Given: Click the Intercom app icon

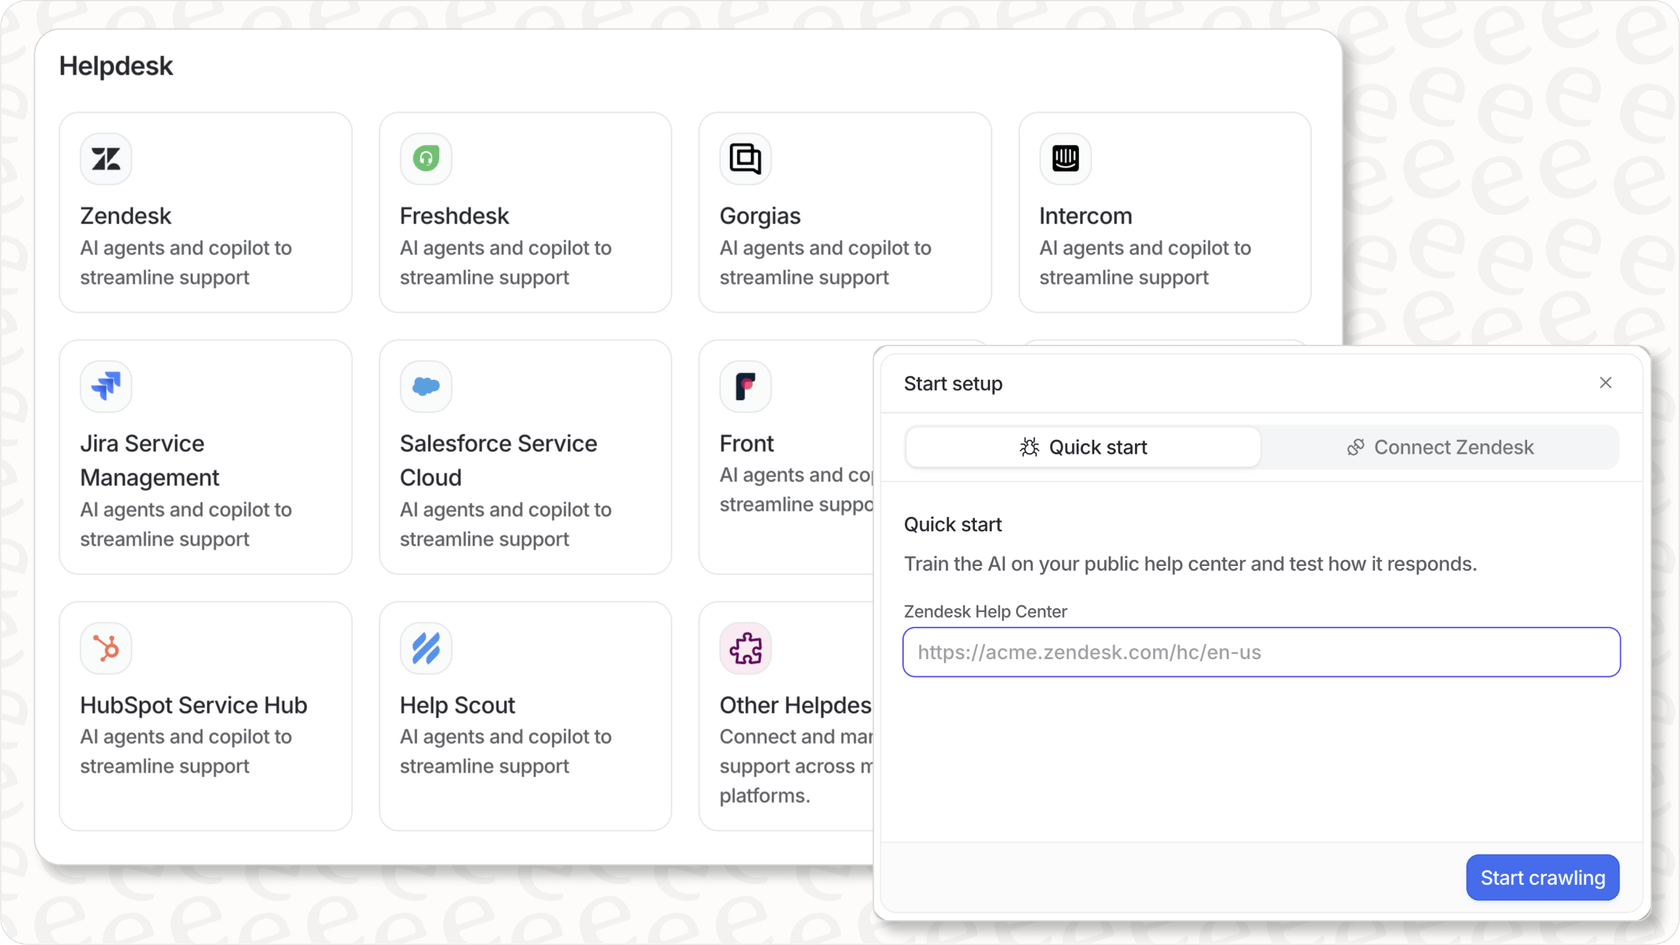Looking at the screenshot, I should [1064, 158].
